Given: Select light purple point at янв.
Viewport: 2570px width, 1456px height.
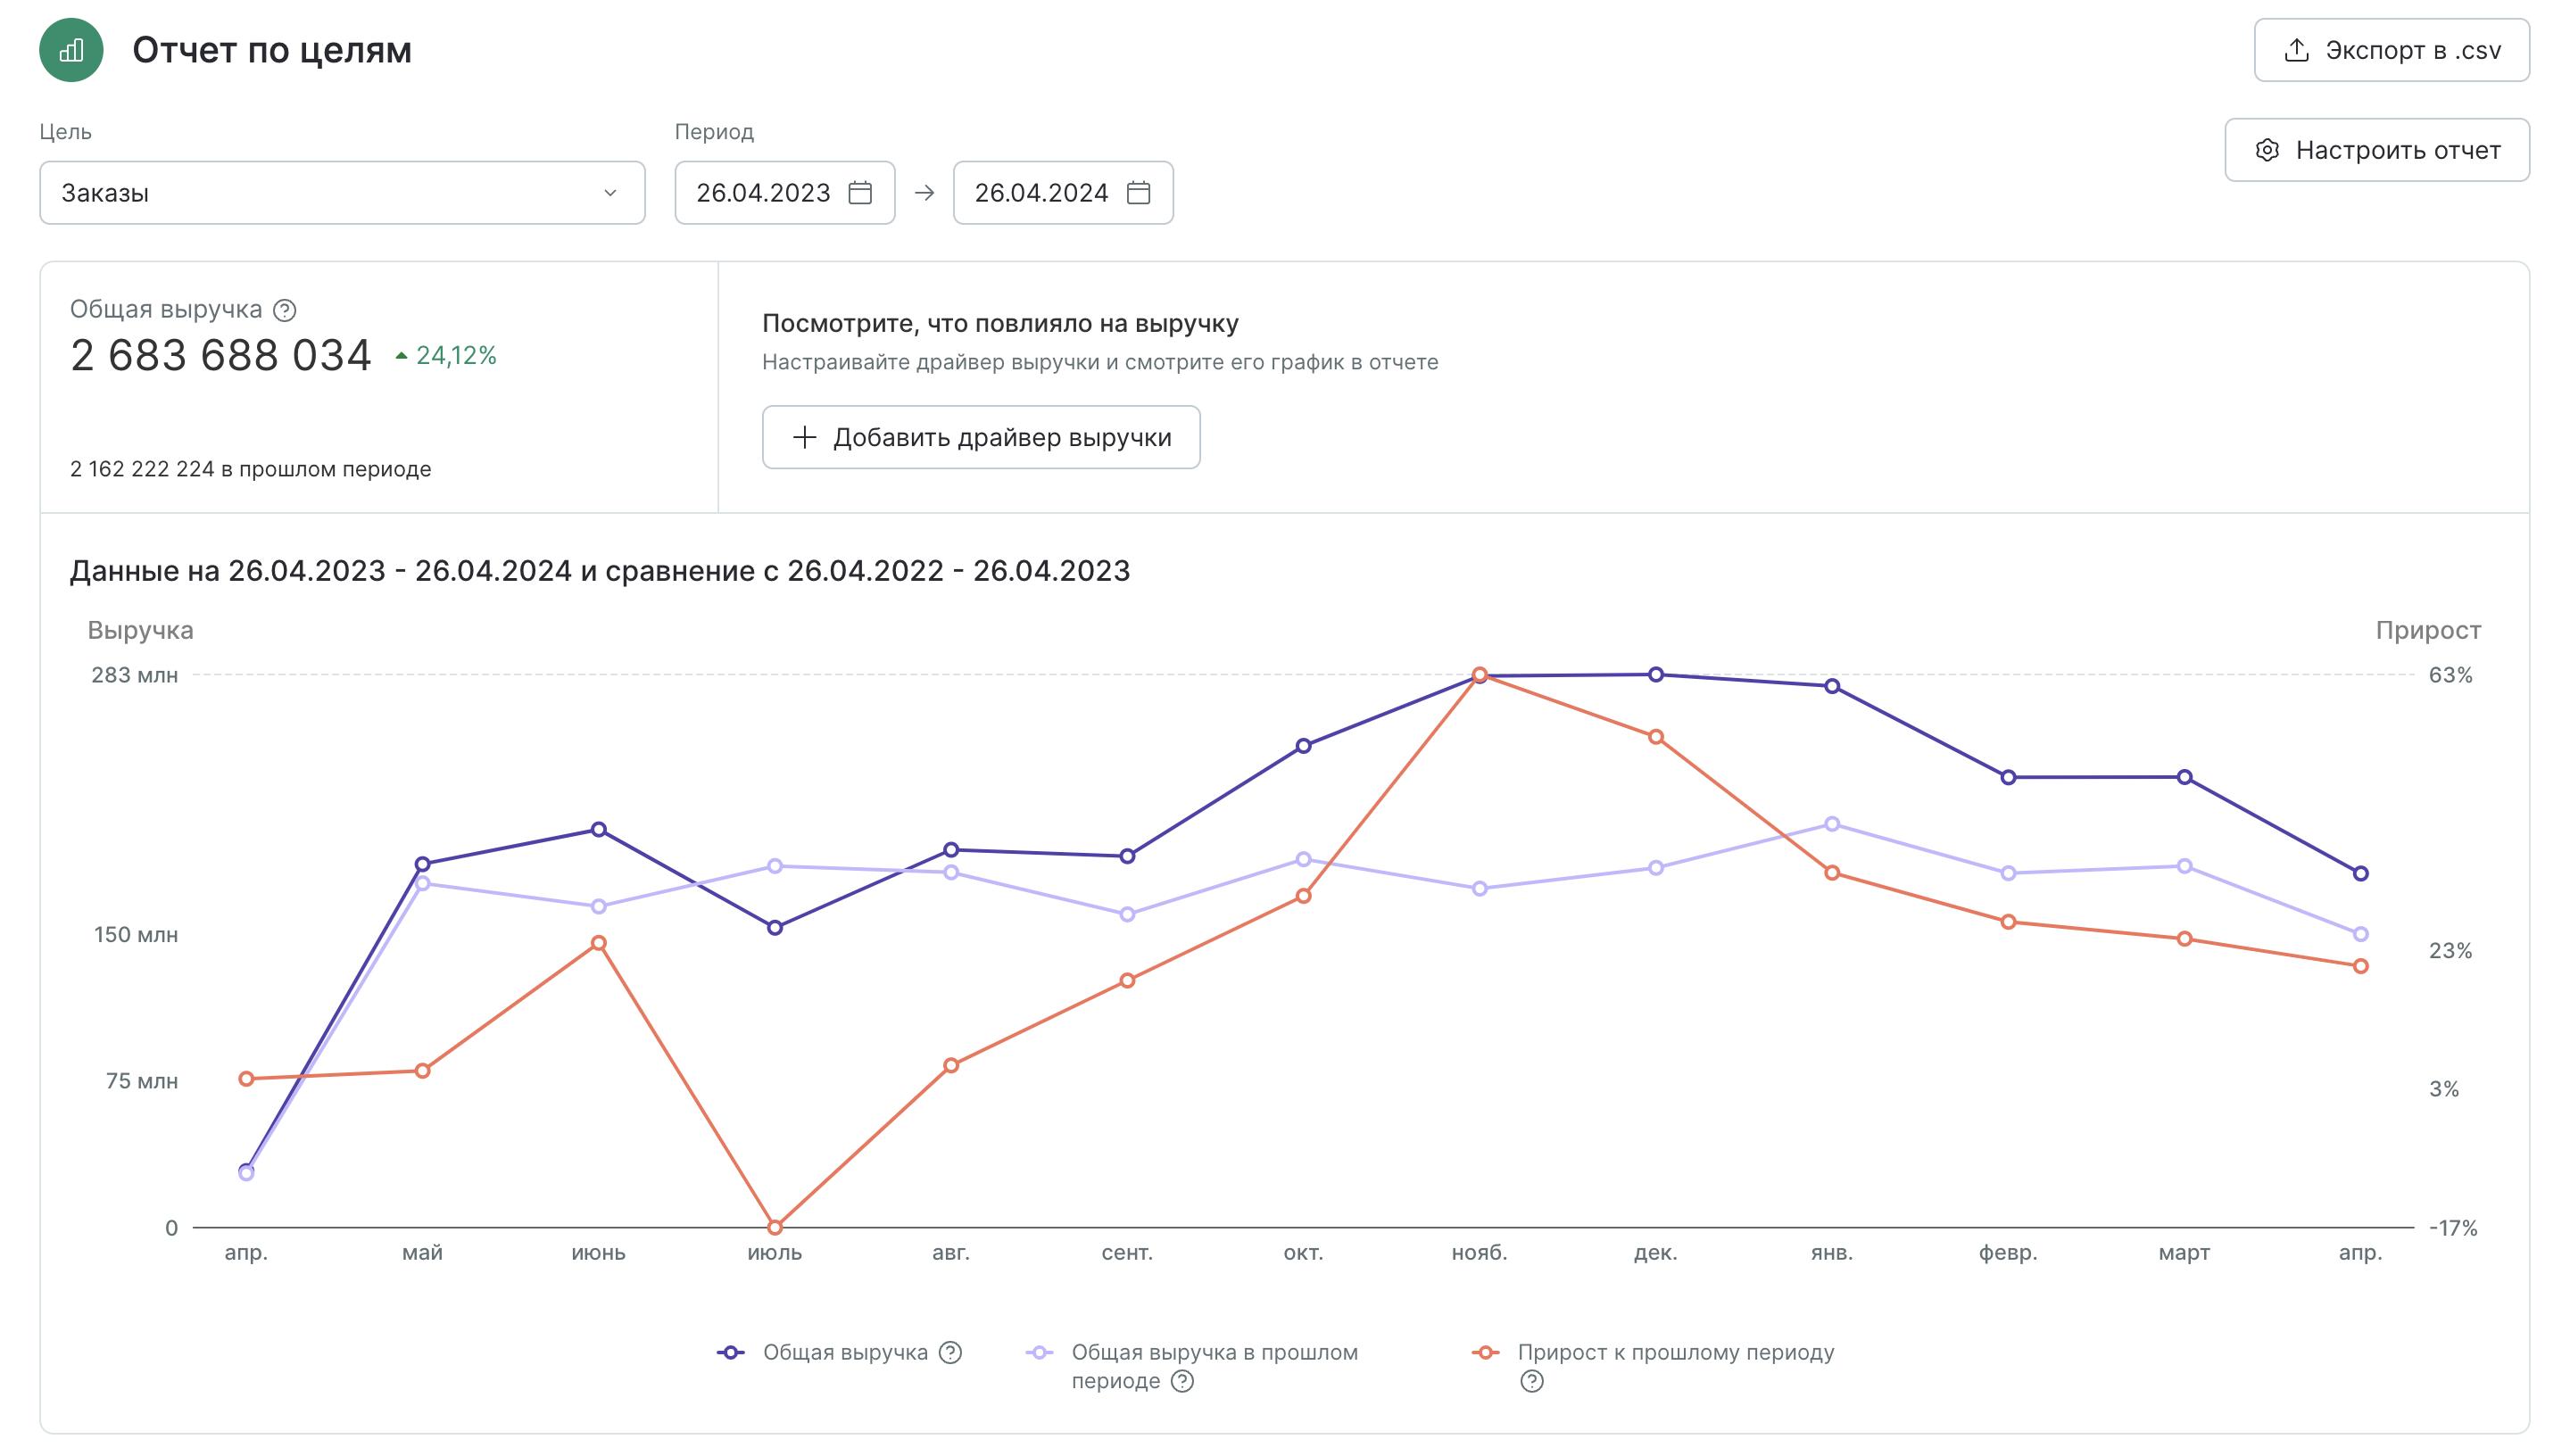Looking at the screenshot, I should (1832, 824).
